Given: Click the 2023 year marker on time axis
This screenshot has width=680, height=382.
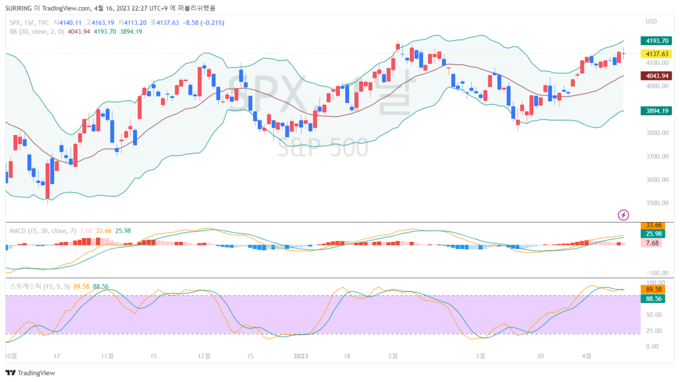Looking at the screenshot, I should point(301,356).
